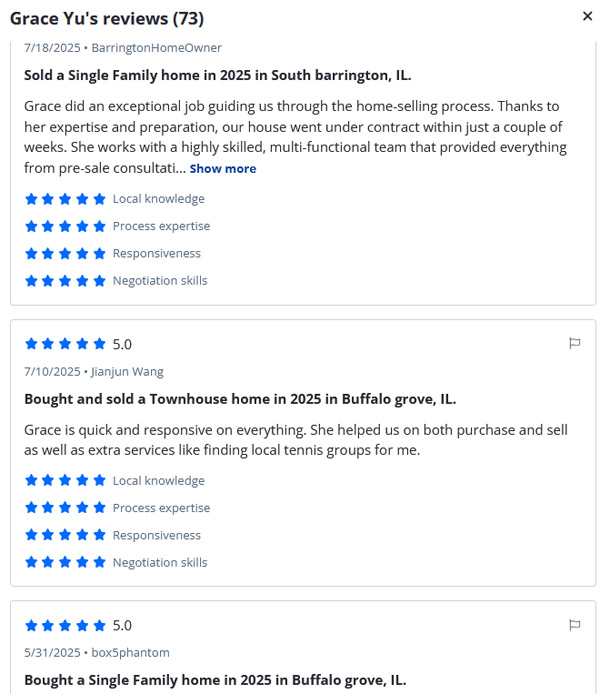Expand the BarringtonHomeOwner review with Show more

tap(223, 169)
